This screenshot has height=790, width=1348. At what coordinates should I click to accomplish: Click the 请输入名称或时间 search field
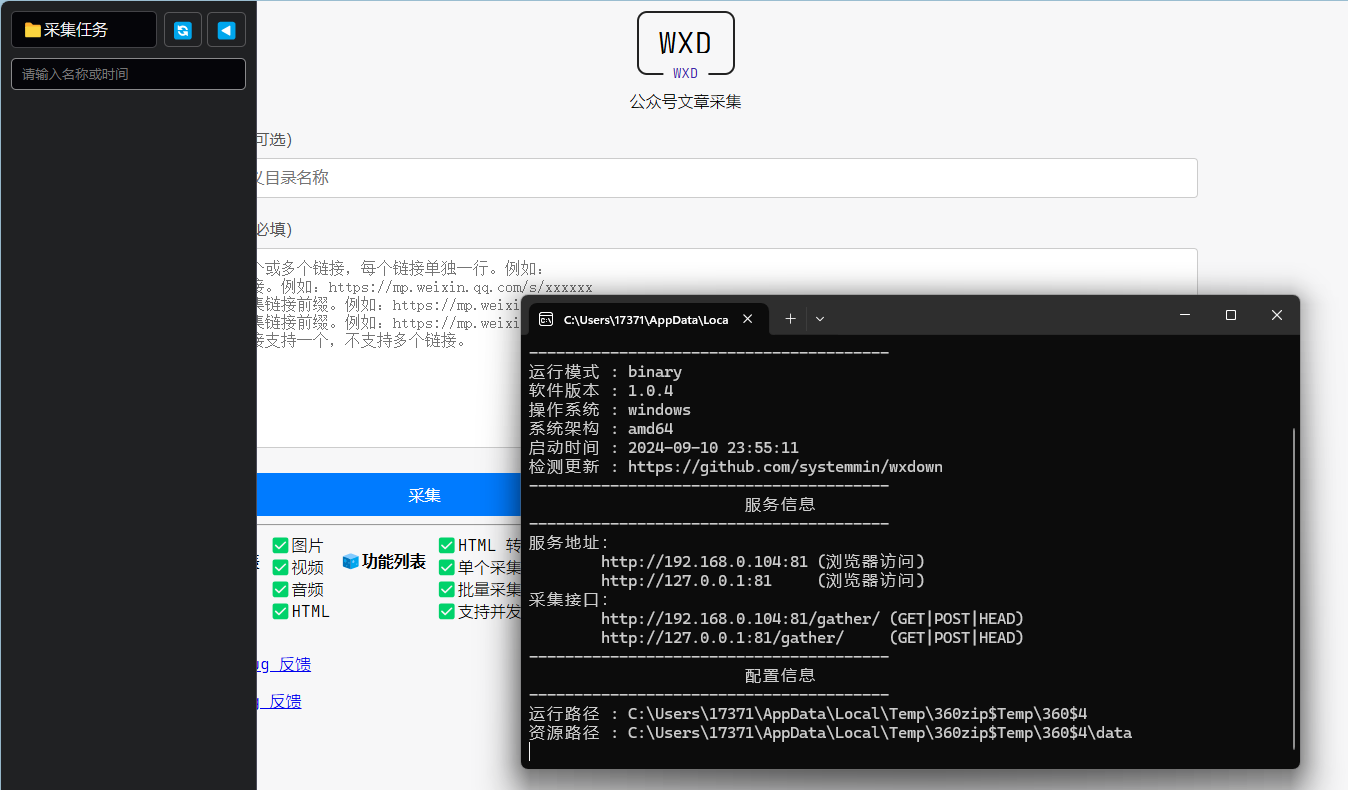coord(128,73)
